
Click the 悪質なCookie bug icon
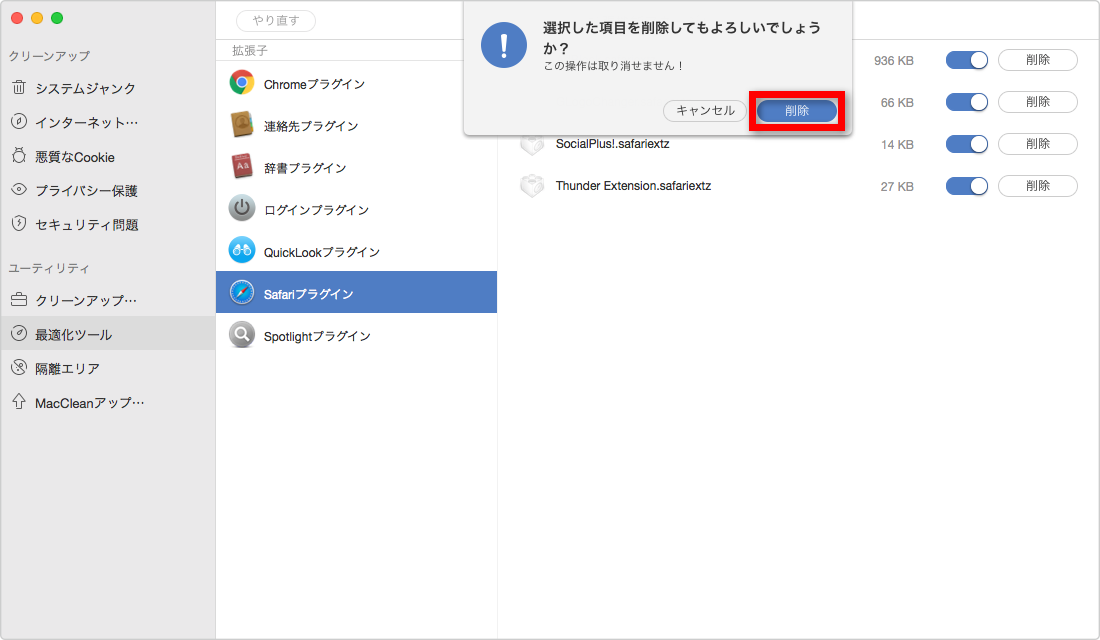(19, 156)
